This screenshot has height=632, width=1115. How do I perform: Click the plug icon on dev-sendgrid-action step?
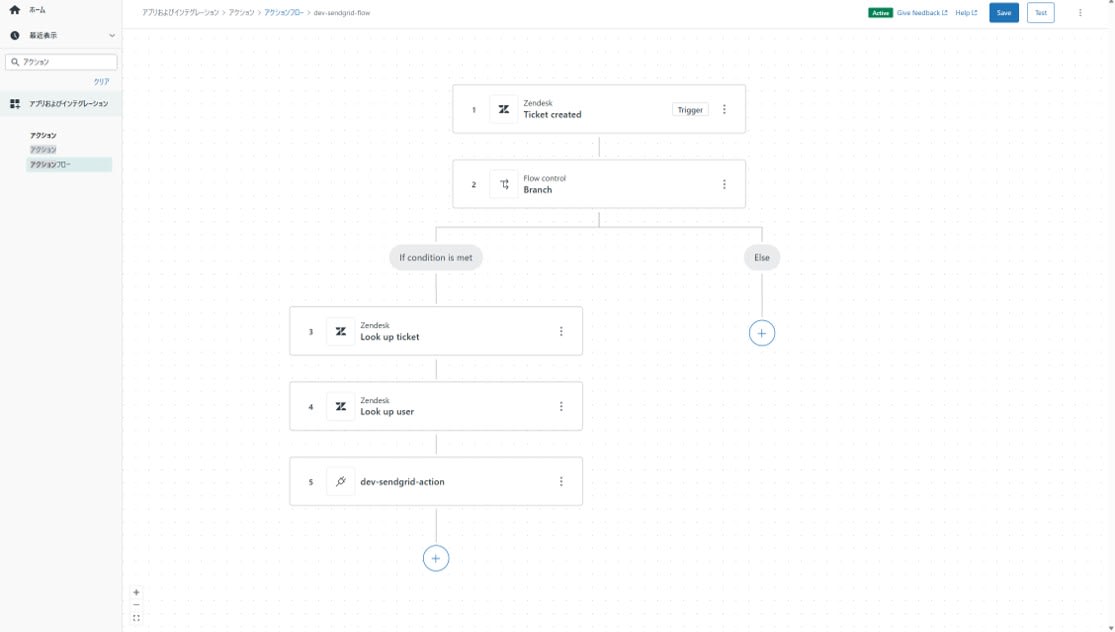point(341,482)
